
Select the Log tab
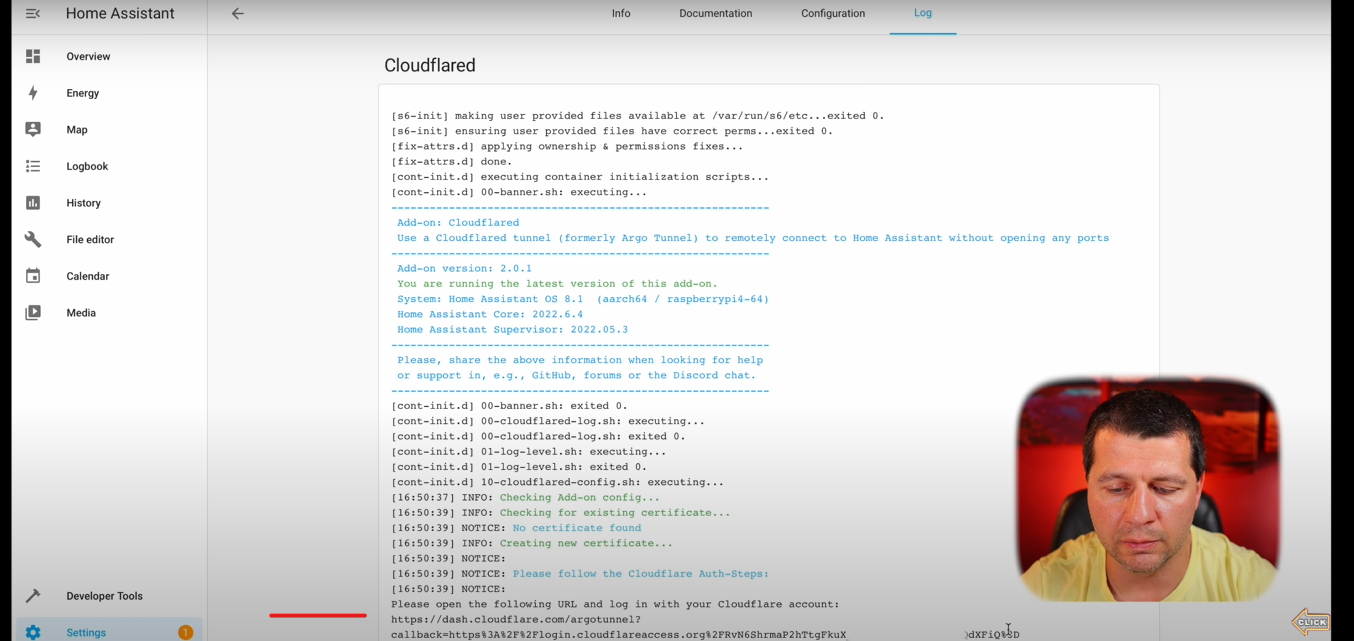[923, 14]
